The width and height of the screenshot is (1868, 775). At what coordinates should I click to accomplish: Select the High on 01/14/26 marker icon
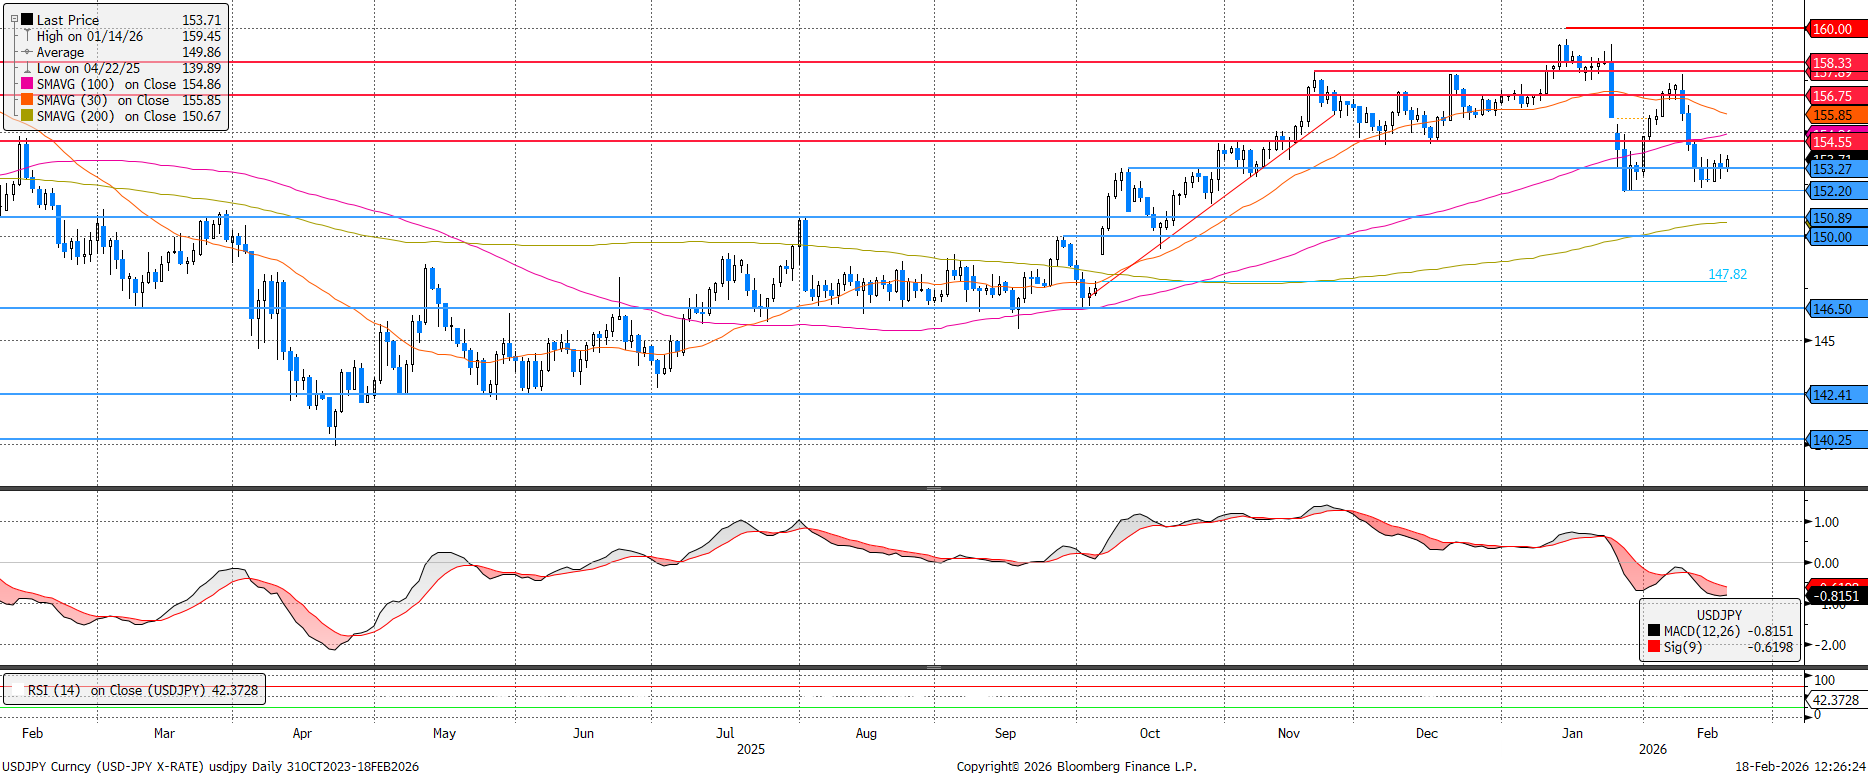[27, 36]
